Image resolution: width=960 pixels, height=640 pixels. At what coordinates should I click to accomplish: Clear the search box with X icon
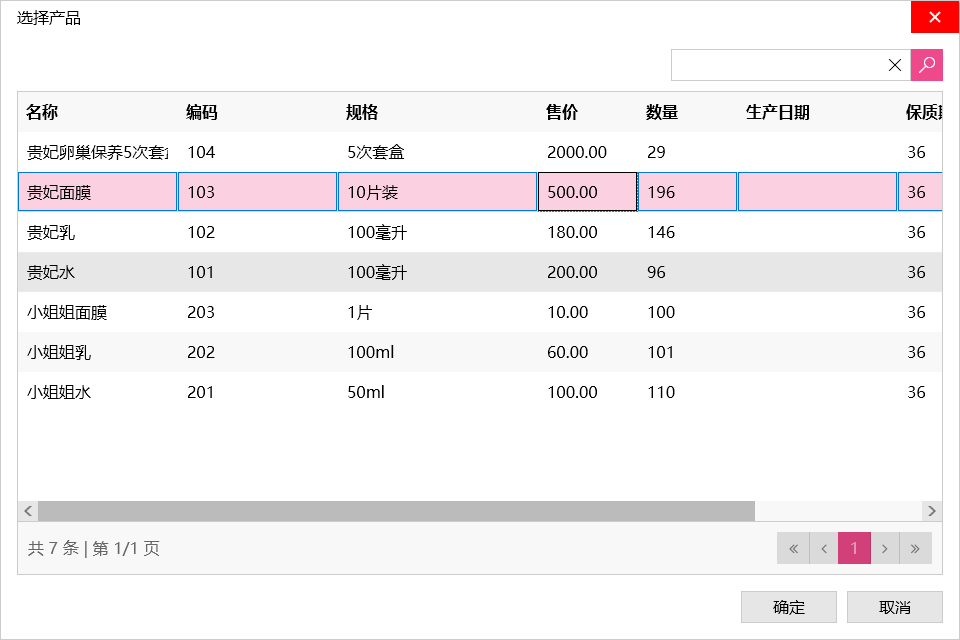click(895, 65)
